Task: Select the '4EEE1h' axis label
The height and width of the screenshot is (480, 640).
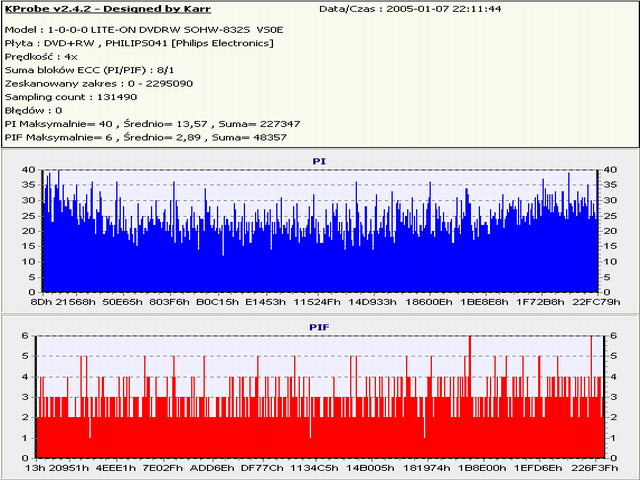Action: coord(116,468)
